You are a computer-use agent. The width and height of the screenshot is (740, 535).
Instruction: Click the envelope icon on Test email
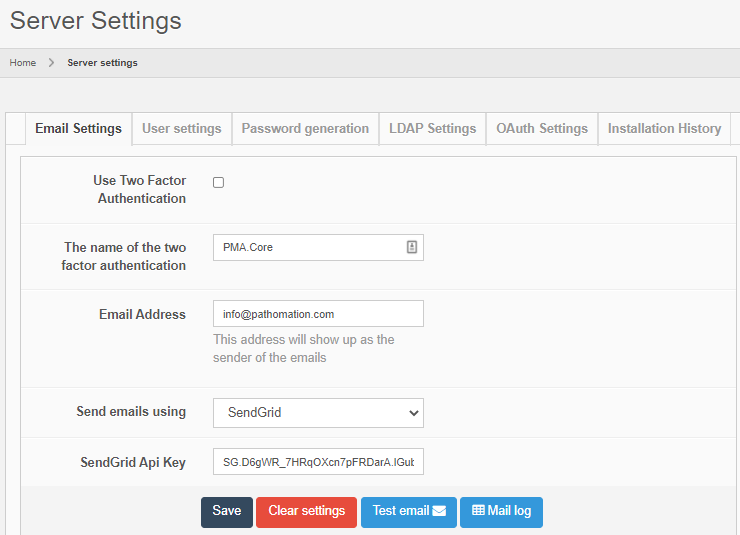pyautogui.click(x=439, y=511)
